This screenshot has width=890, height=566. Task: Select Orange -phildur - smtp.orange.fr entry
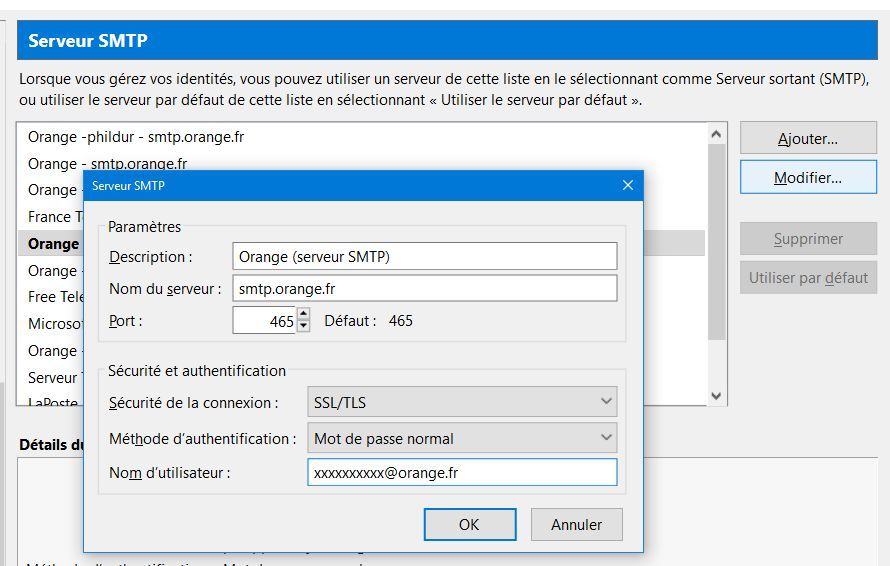136,137
